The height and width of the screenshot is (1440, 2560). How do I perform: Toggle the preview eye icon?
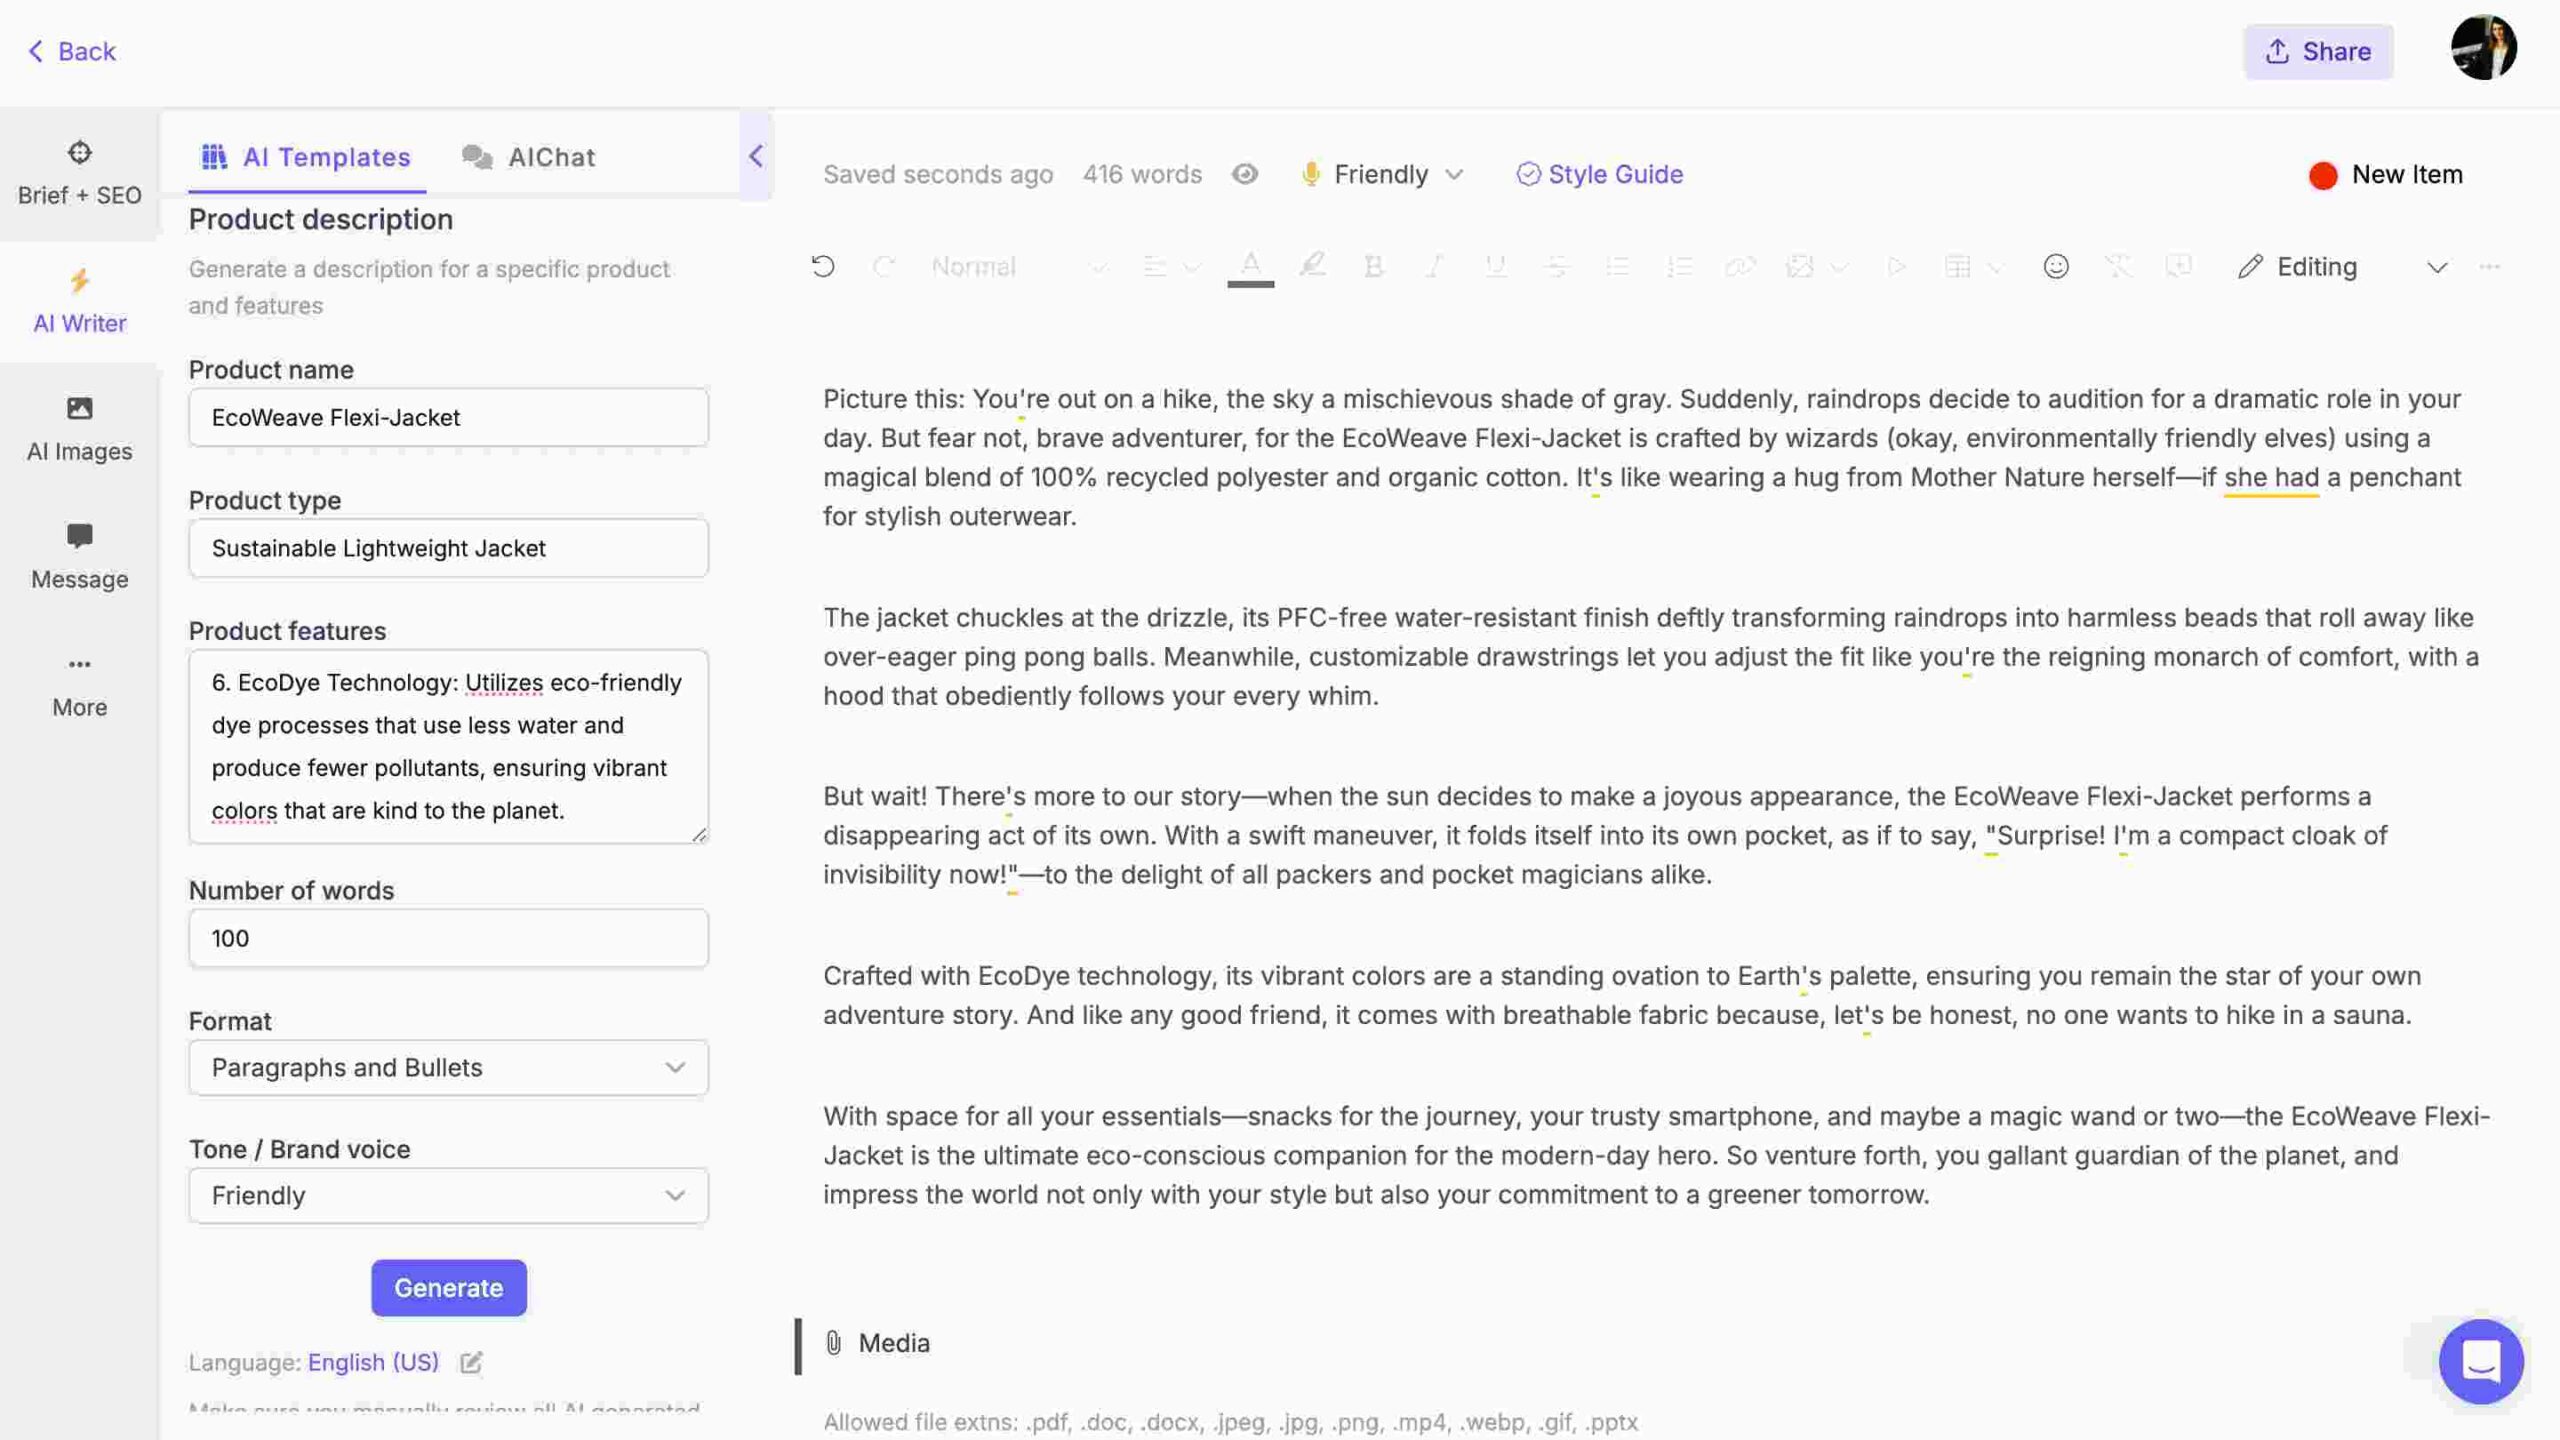(x=1243, y=172)
